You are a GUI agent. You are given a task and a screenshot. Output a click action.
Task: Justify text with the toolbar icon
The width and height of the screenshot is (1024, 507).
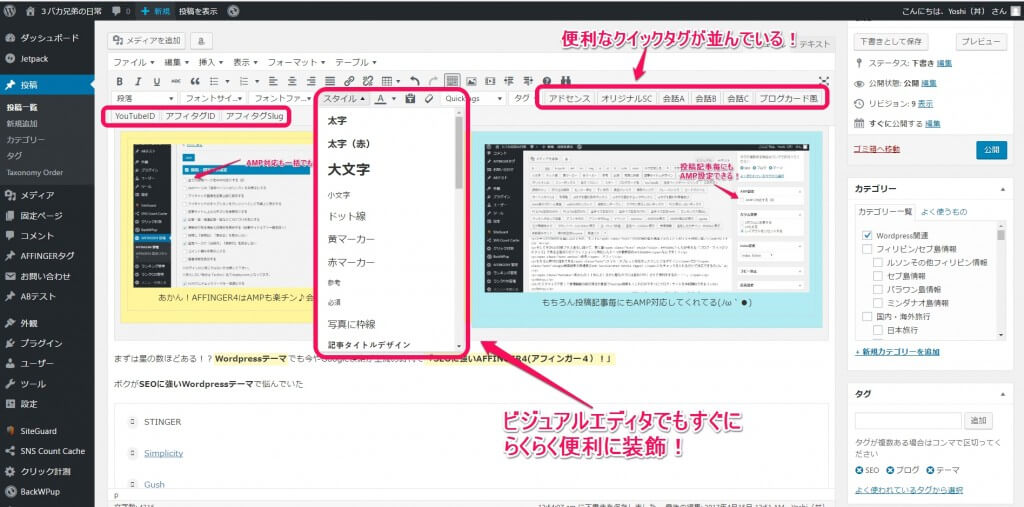point(330,82)
